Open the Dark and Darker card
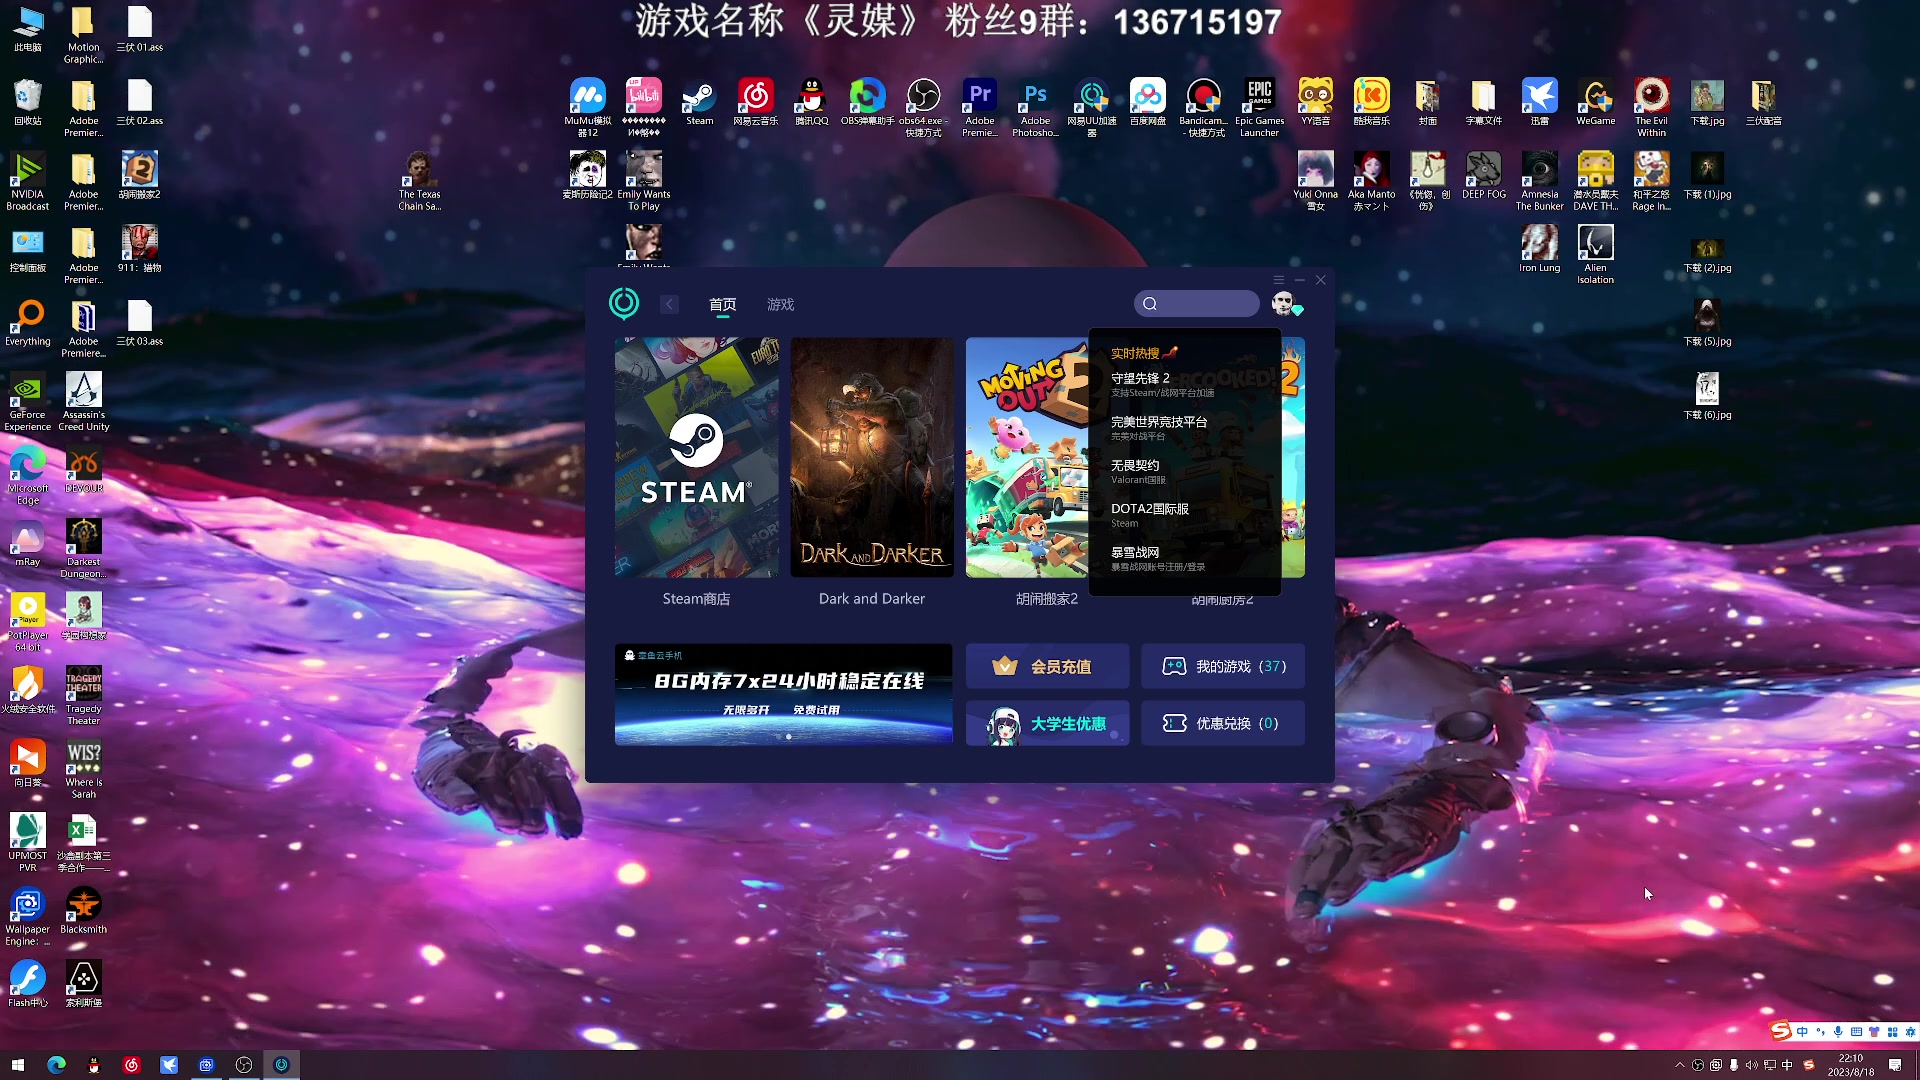 [x=871, y=458]
